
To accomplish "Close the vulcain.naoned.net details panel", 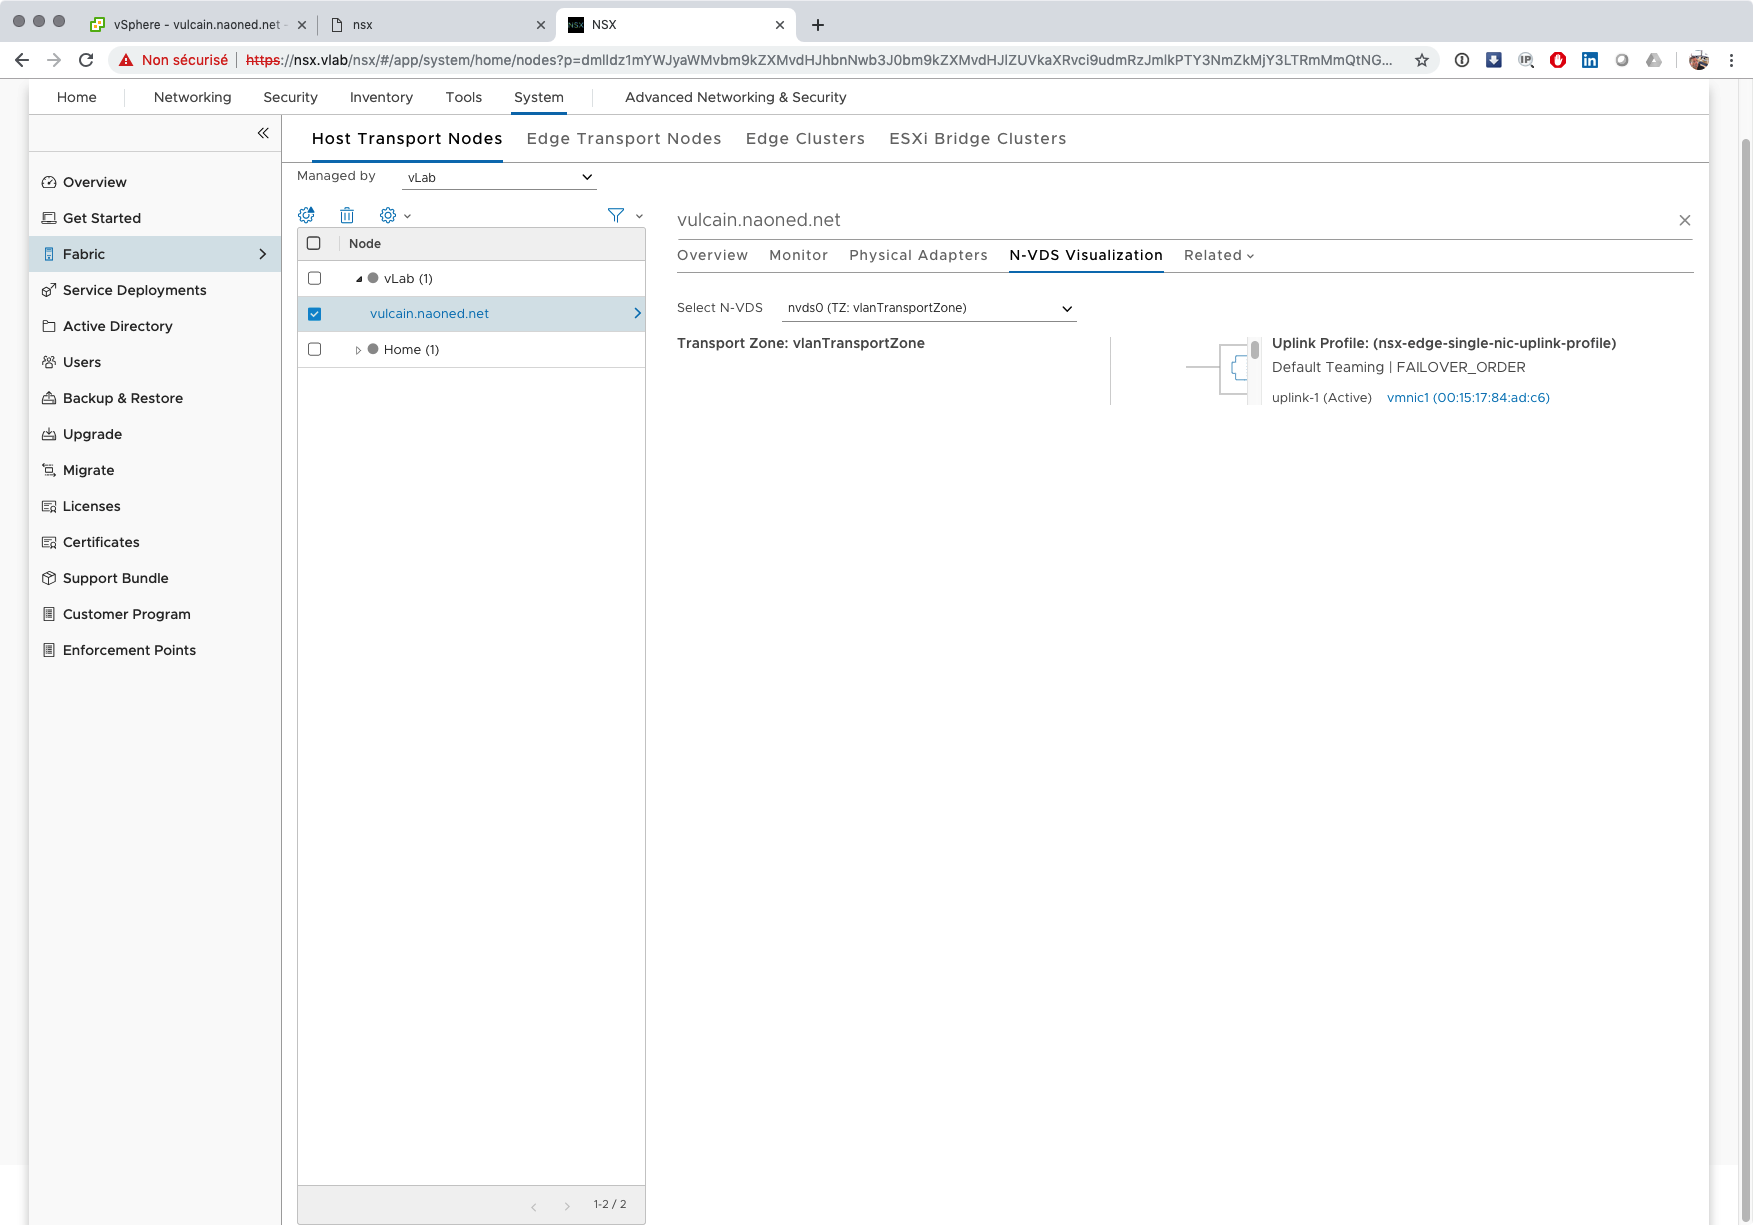I will [x=1684, y=220].
